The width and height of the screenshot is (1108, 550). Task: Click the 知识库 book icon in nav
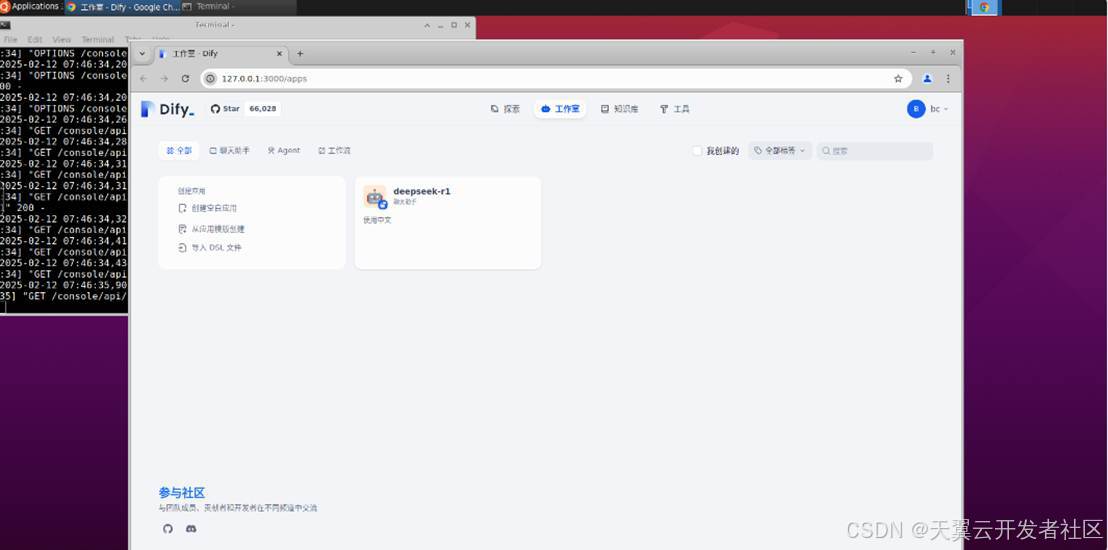[x=605, y=109]
